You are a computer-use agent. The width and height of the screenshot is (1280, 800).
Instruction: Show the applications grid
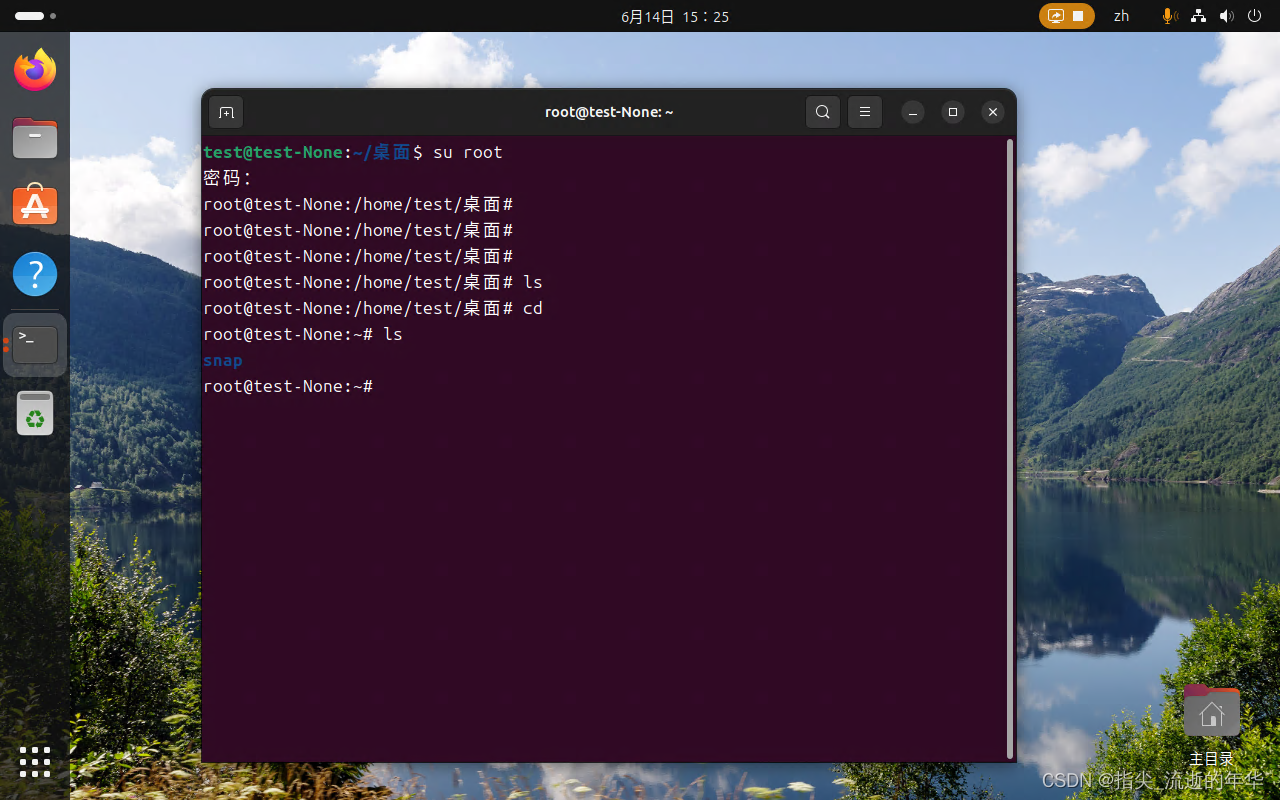[x=35, y=762]
